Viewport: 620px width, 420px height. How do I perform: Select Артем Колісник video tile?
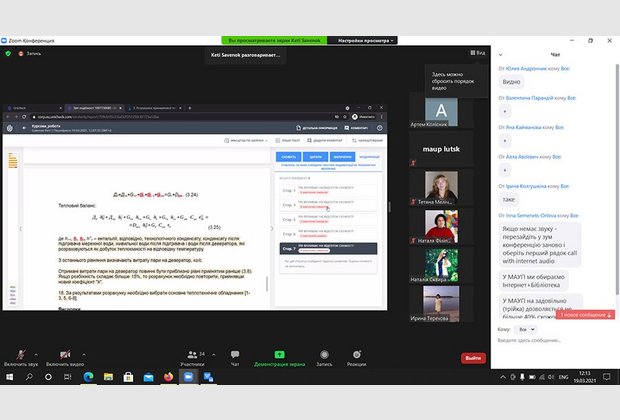(x=441, y=112)
